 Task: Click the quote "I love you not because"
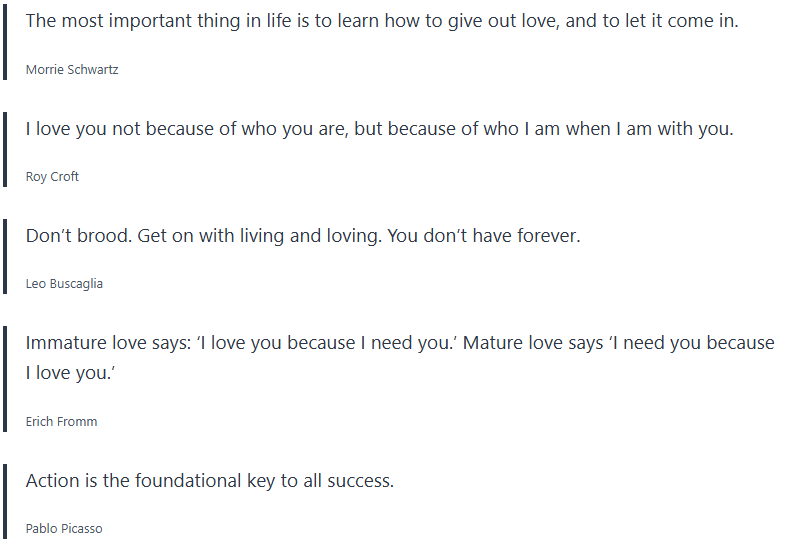[x=379, y=129]
